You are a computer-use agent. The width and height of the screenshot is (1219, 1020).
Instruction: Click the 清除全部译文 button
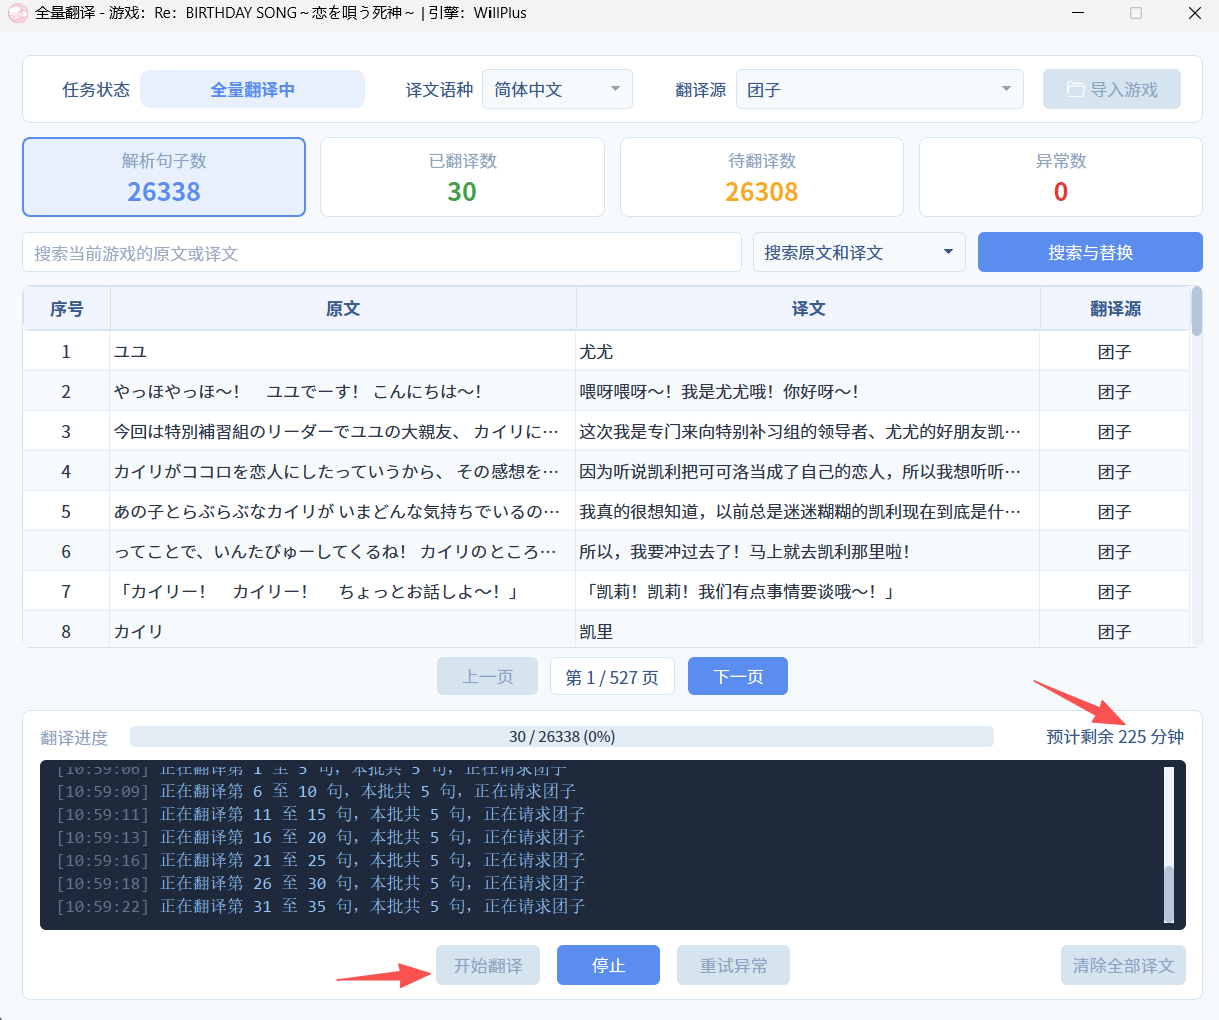(1123, 965)
